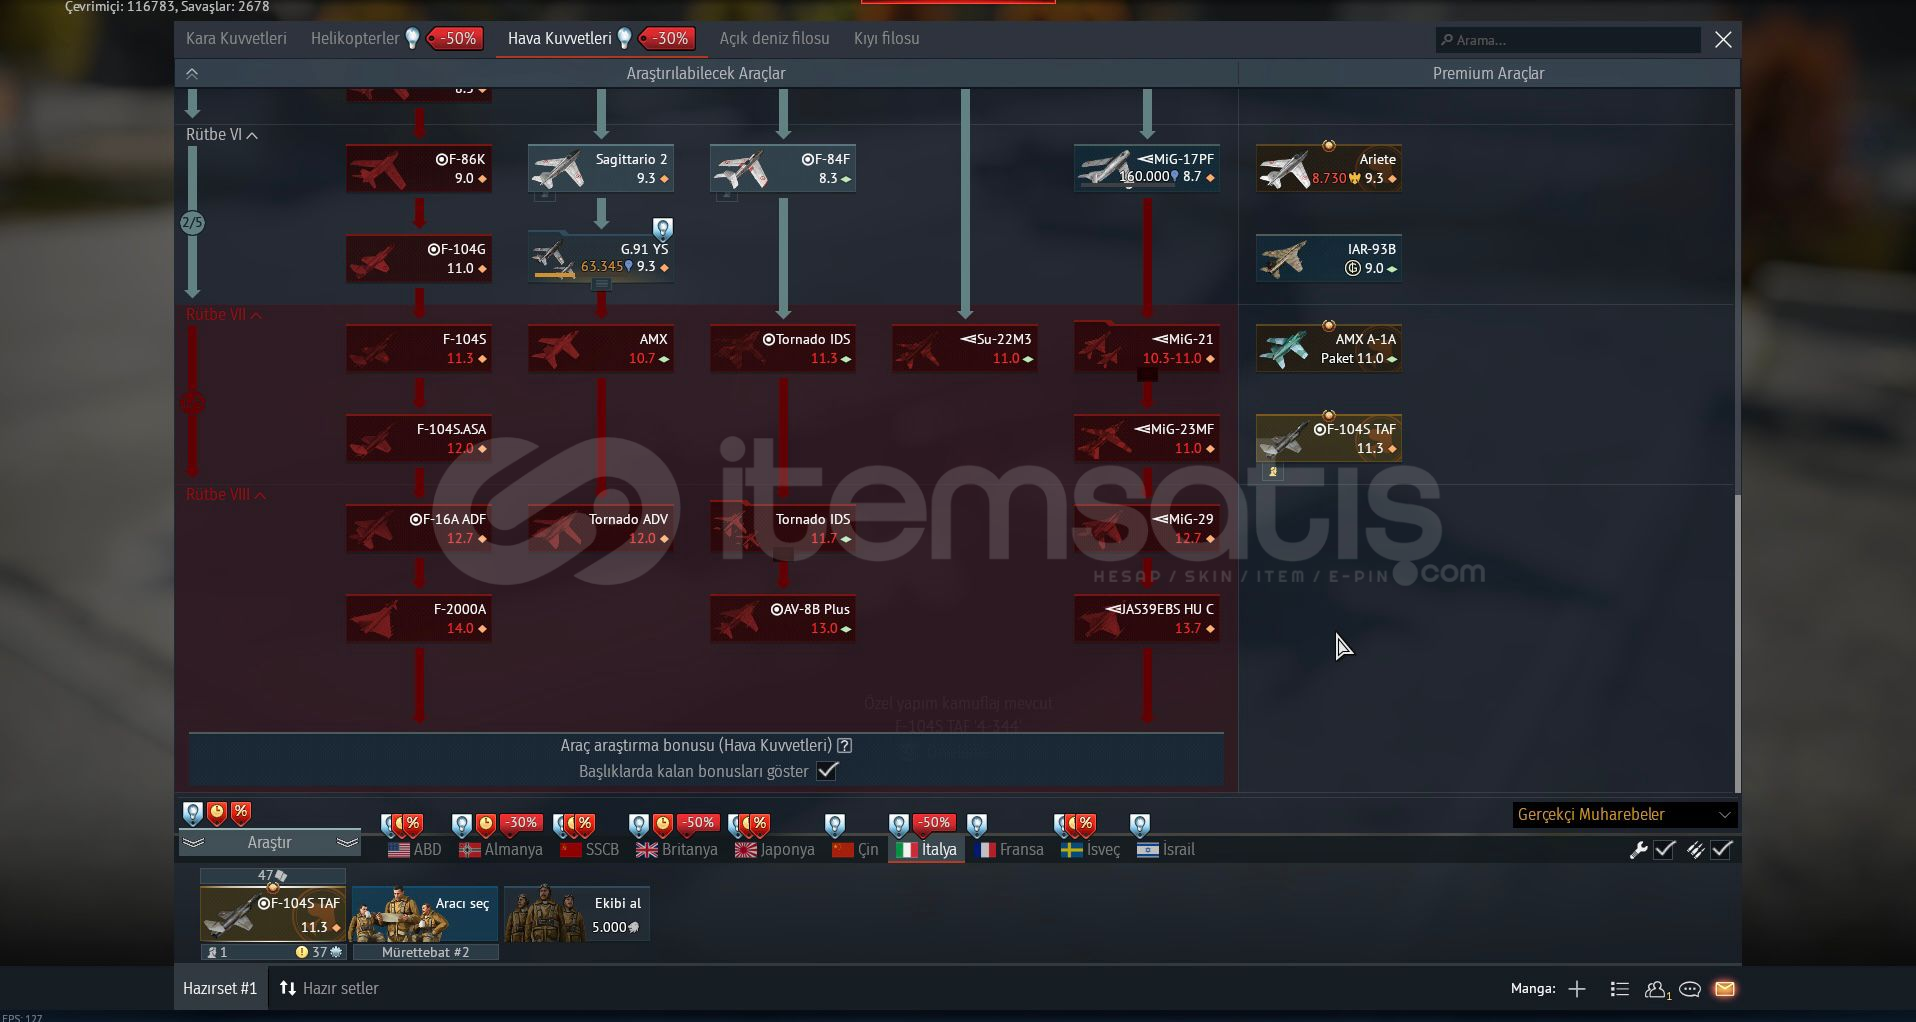Expand the left chevron on the Araştır bar
Image resolution: width=1916 pixels, height=1022 pixels.
coord(193,843)
